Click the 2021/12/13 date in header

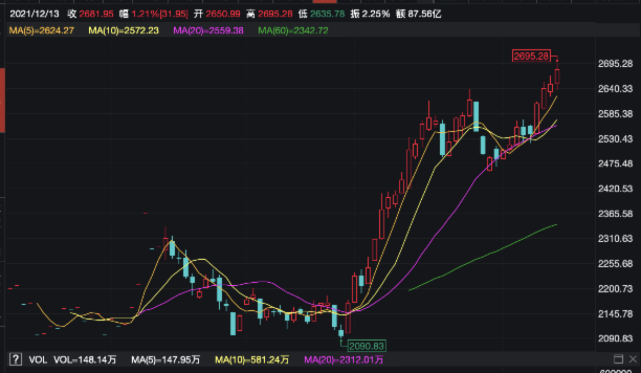34,14
